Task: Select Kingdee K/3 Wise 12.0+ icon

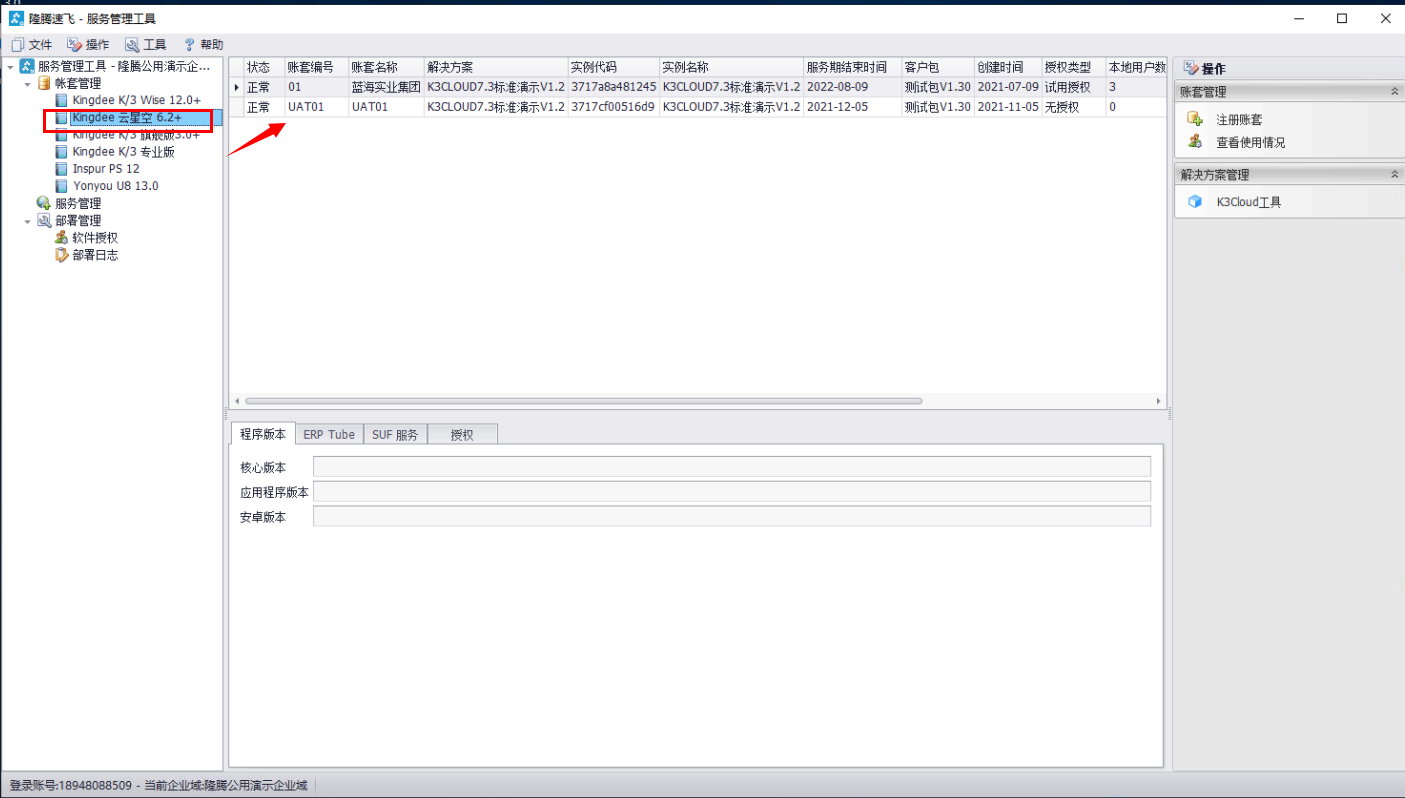Action: tap(62, 101)
